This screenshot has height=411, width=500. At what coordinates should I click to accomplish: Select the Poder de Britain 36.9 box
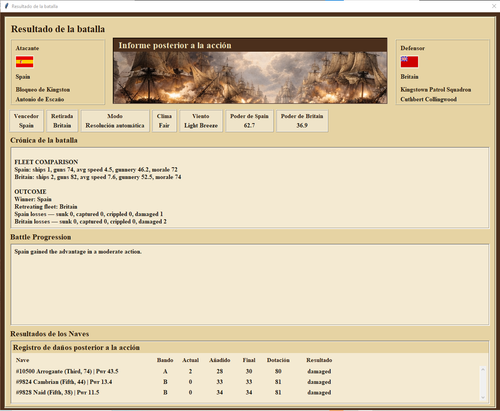(302, 121)
